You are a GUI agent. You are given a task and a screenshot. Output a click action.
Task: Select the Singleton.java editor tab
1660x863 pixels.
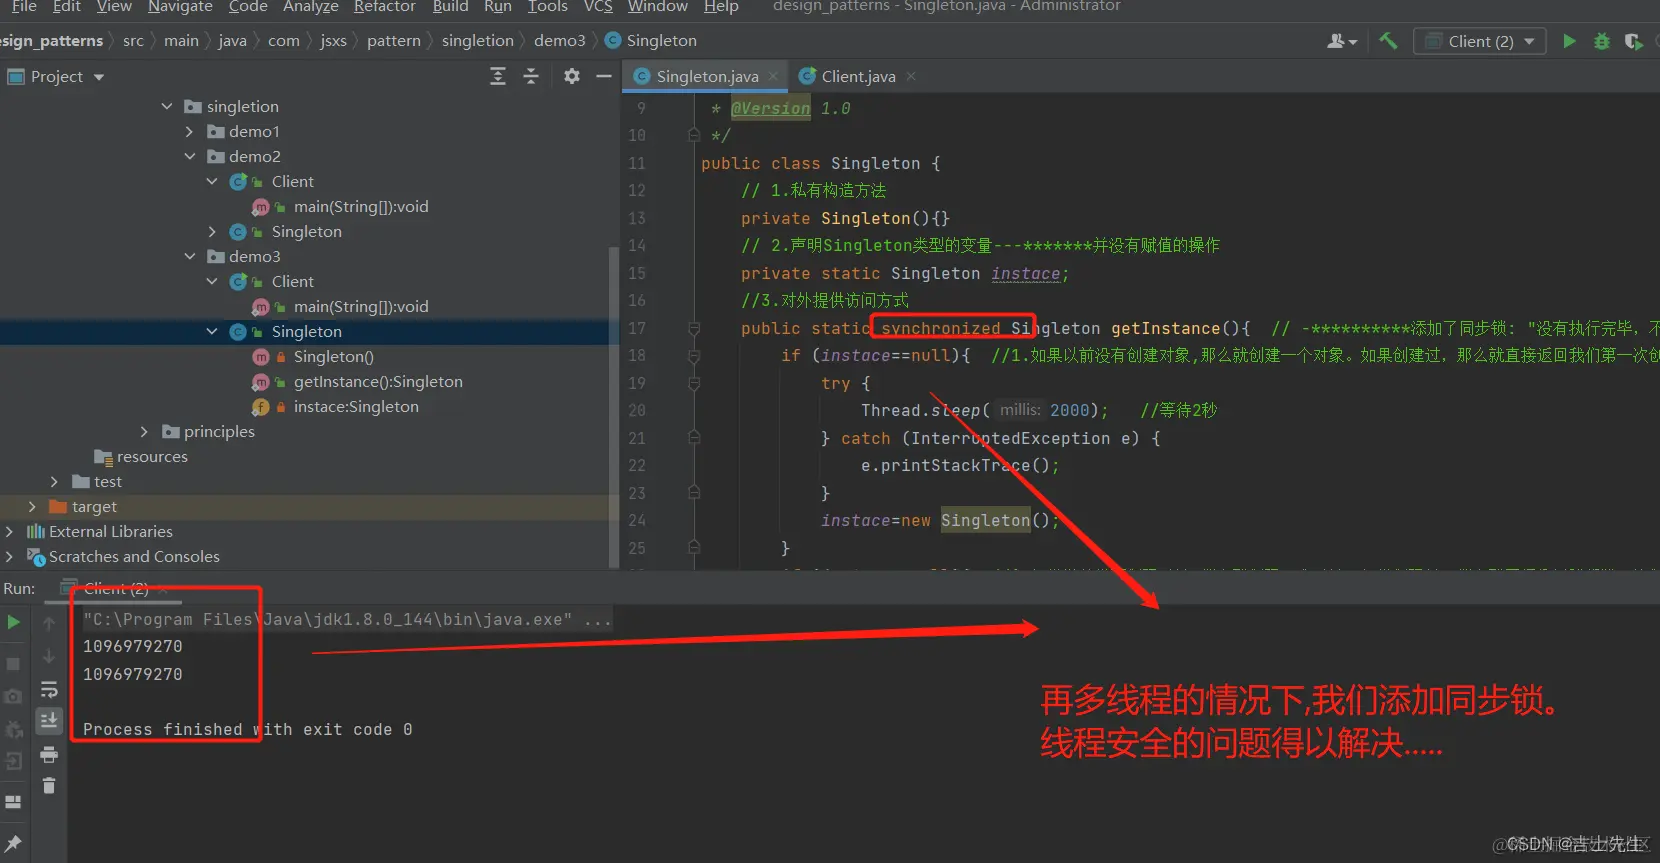point(706,76)
